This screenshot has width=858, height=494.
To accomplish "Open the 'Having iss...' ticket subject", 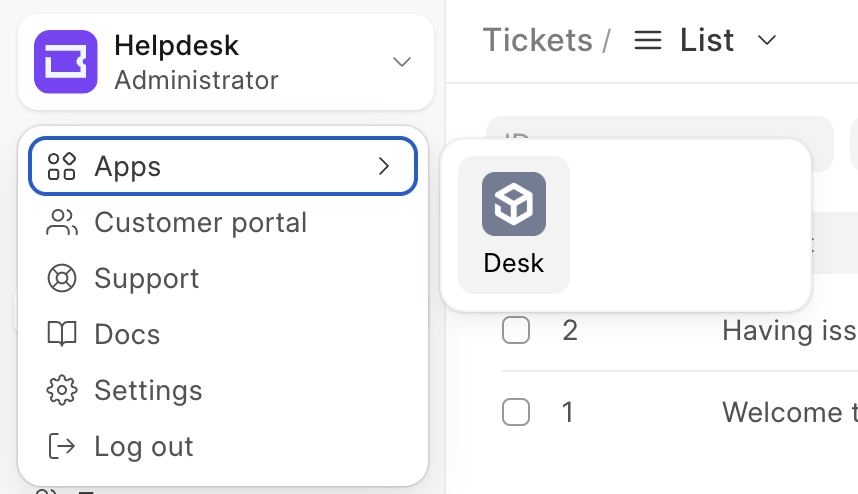I will click(790, 330).
